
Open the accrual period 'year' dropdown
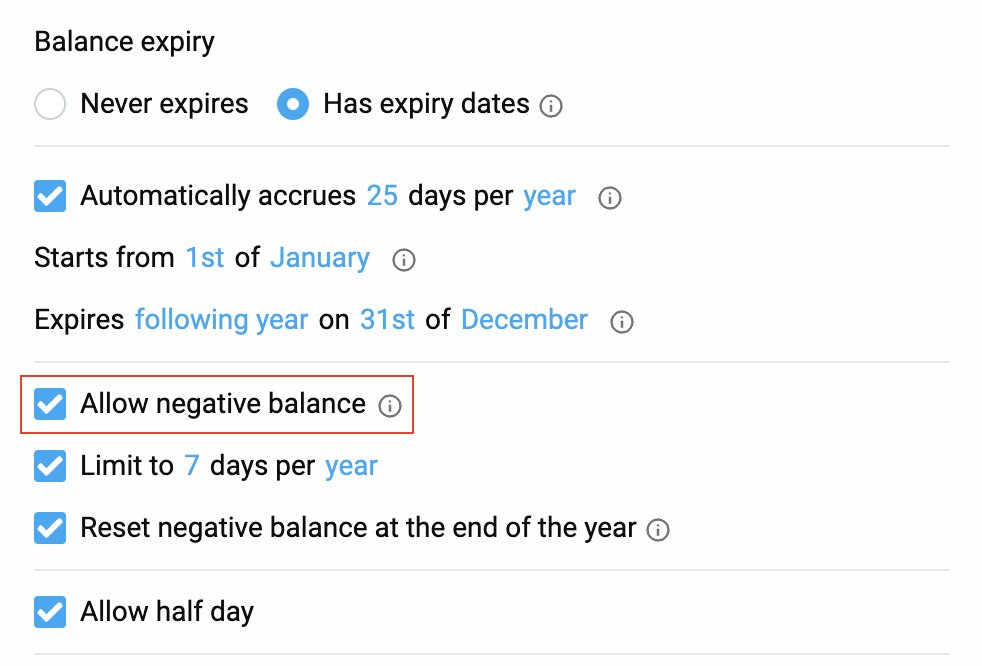click(549, 196)
